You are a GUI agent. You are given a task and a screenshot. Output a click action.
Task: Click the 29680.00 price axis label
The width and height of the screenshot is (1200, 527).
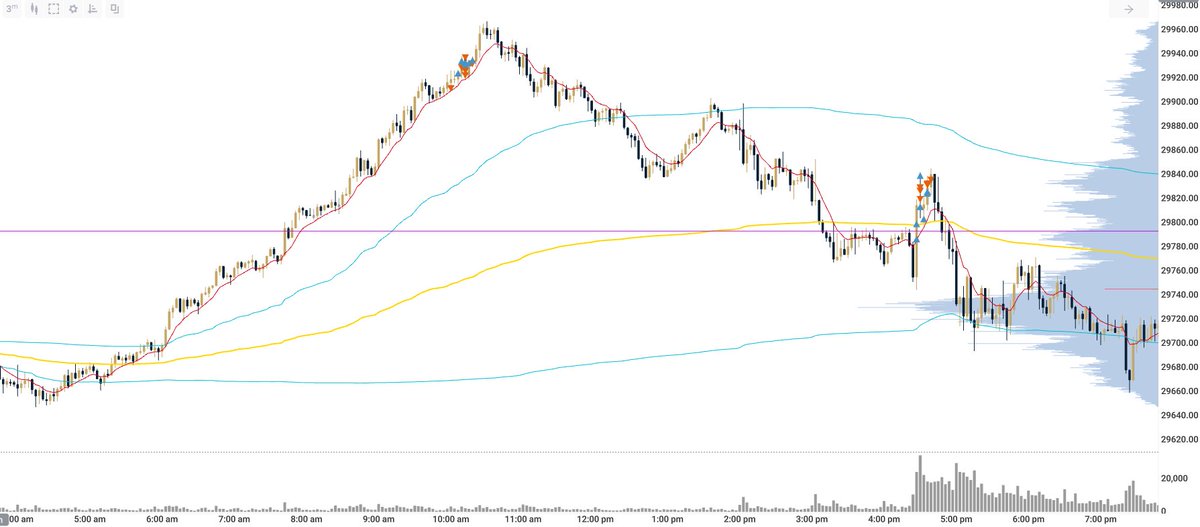pos(1178,367)
